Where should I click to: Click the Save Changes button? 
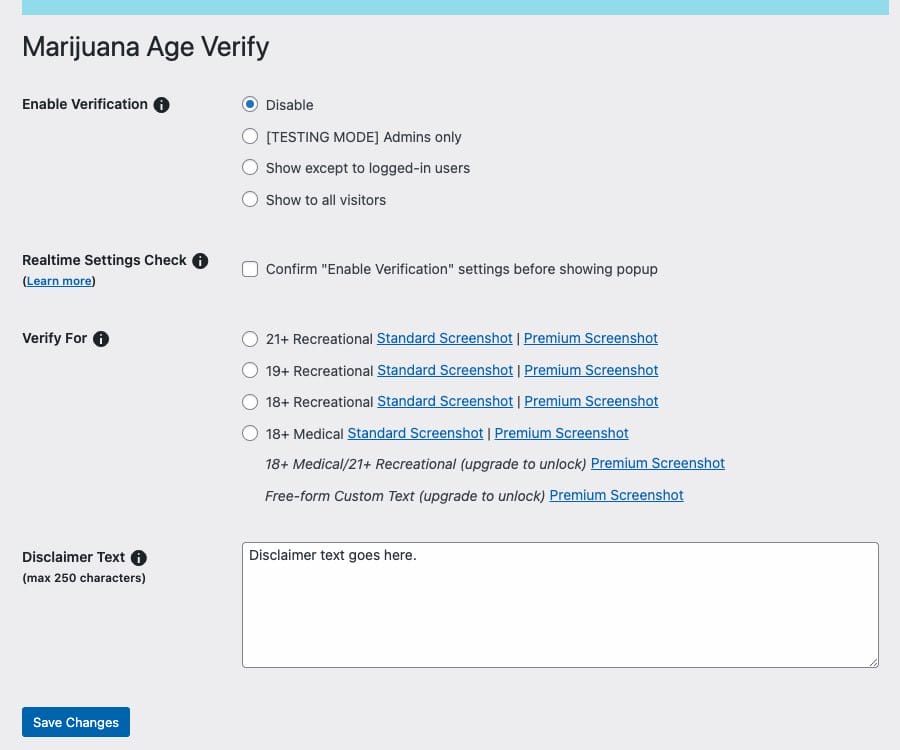(x=76, y=722)
